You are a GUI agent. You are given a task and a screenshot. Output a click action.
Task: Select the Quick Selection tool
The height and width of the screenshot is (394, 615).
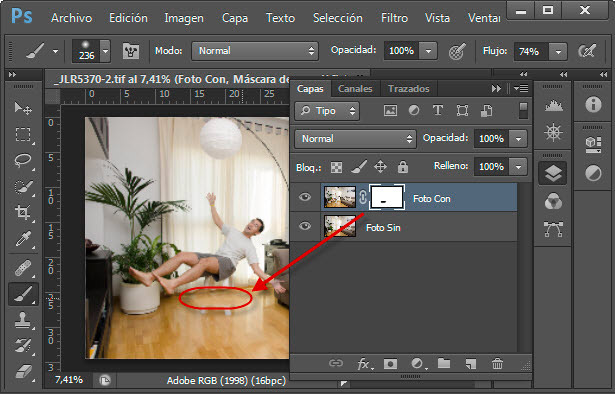23,187
